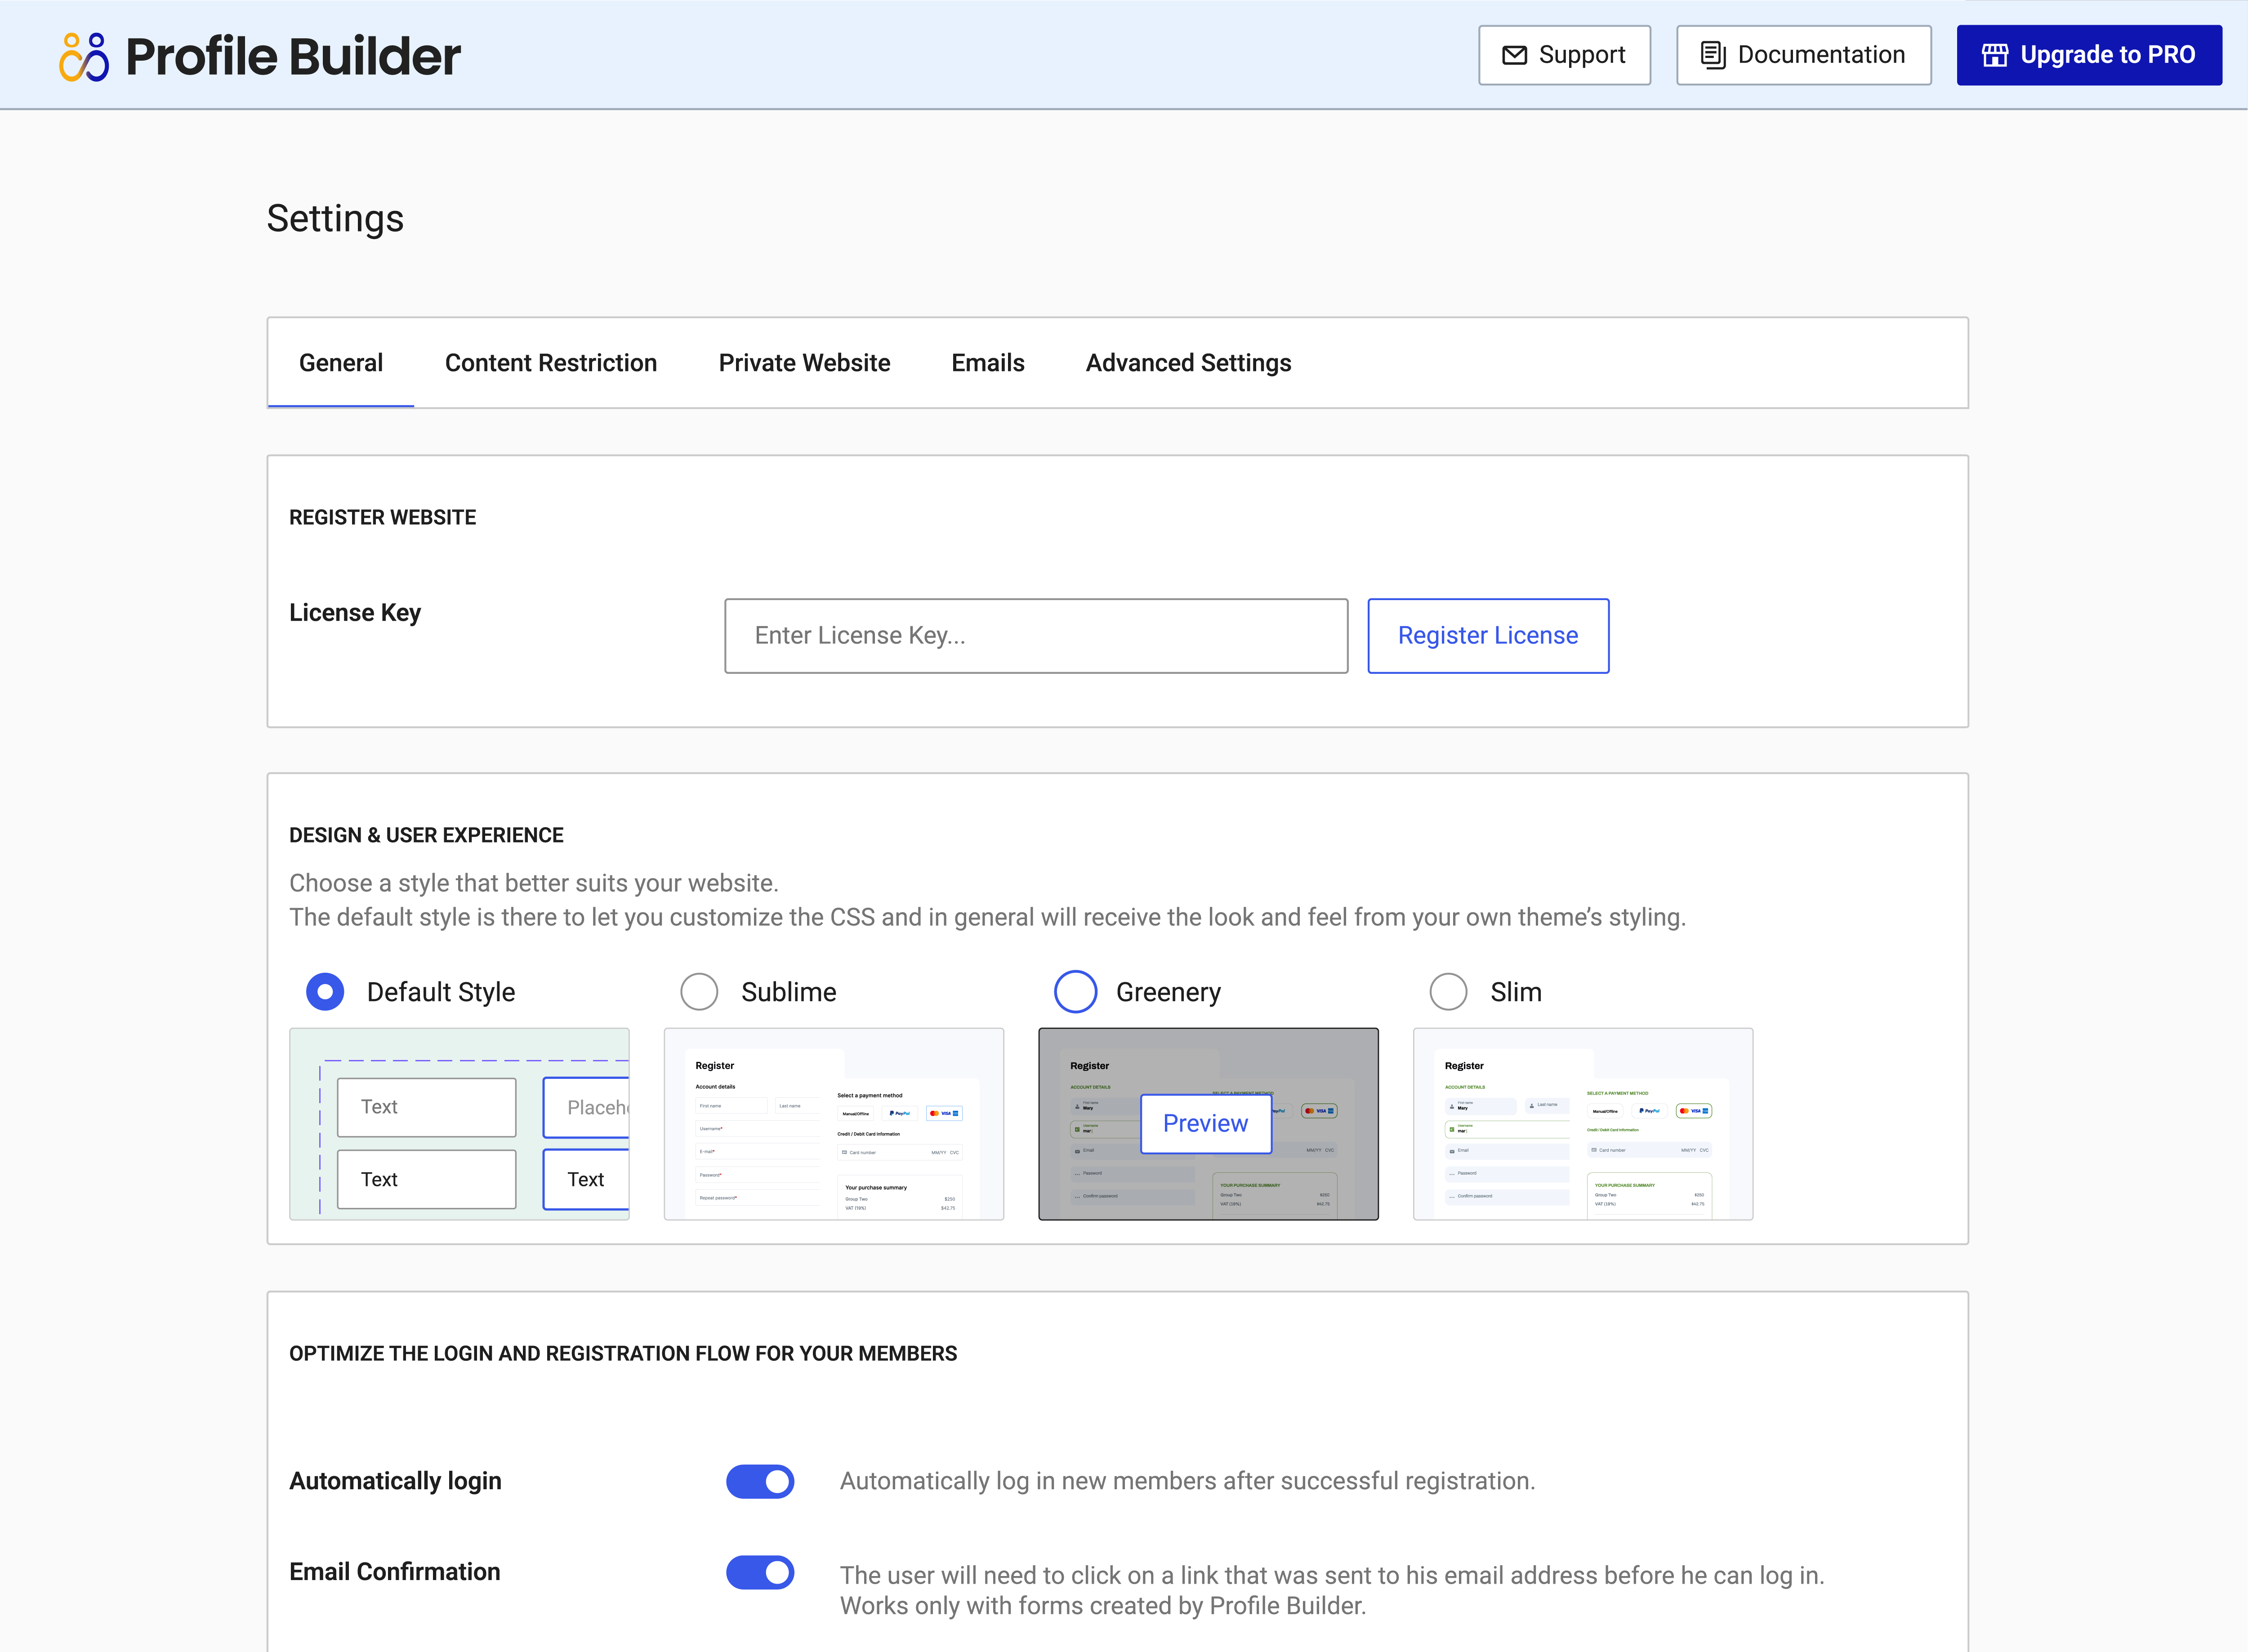Click the Profile Builder logo icon
The width and height of the screenshot is (2248, 1652).
coord(84,56)
